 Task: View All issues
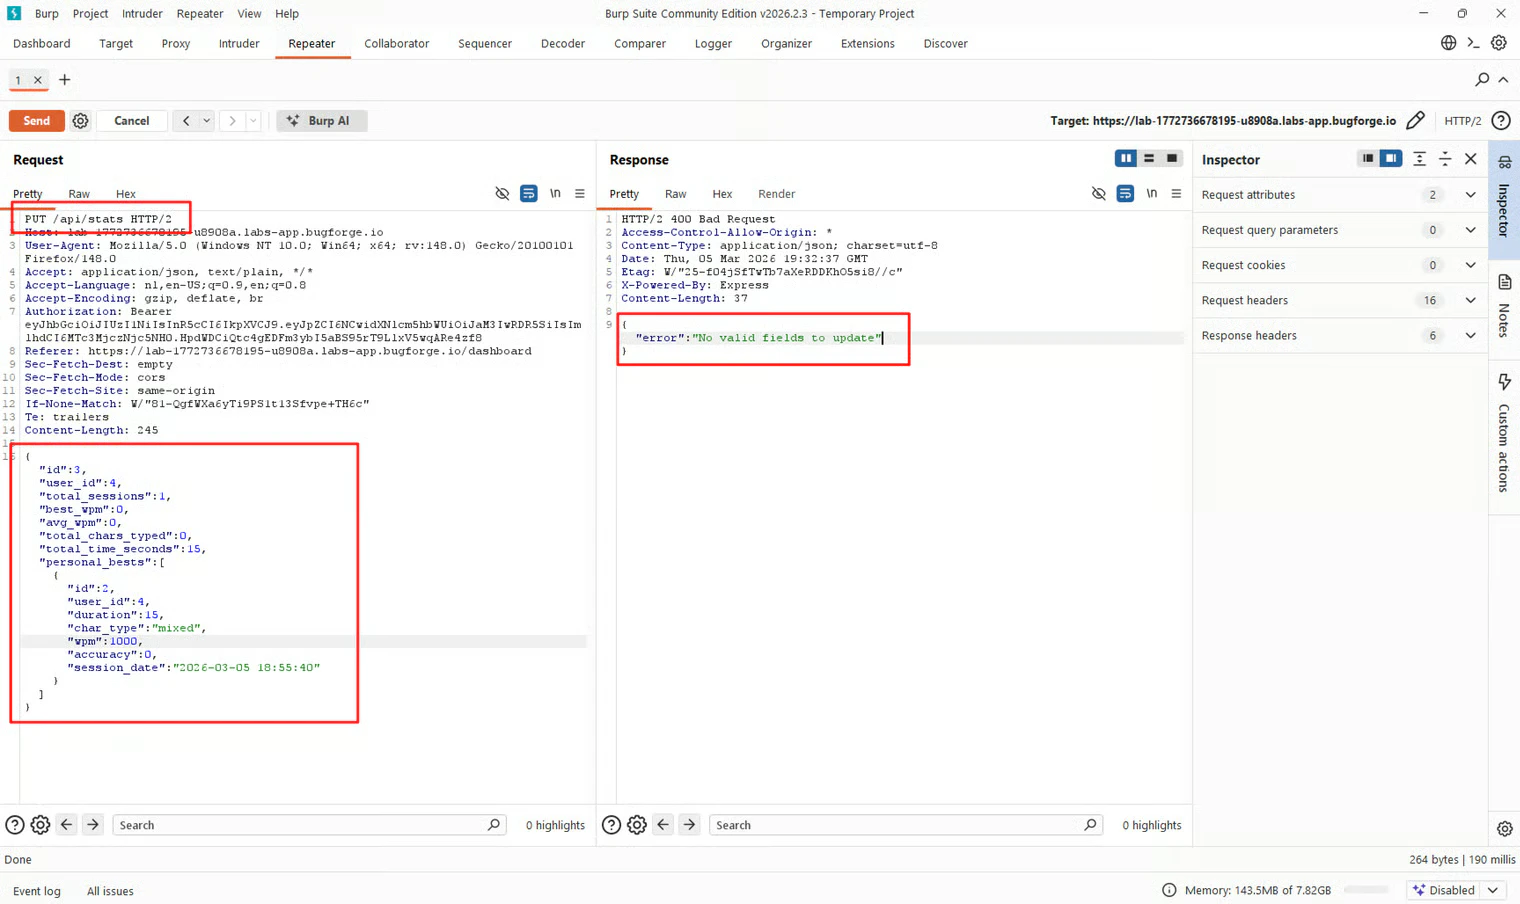[x=110, y=891]
